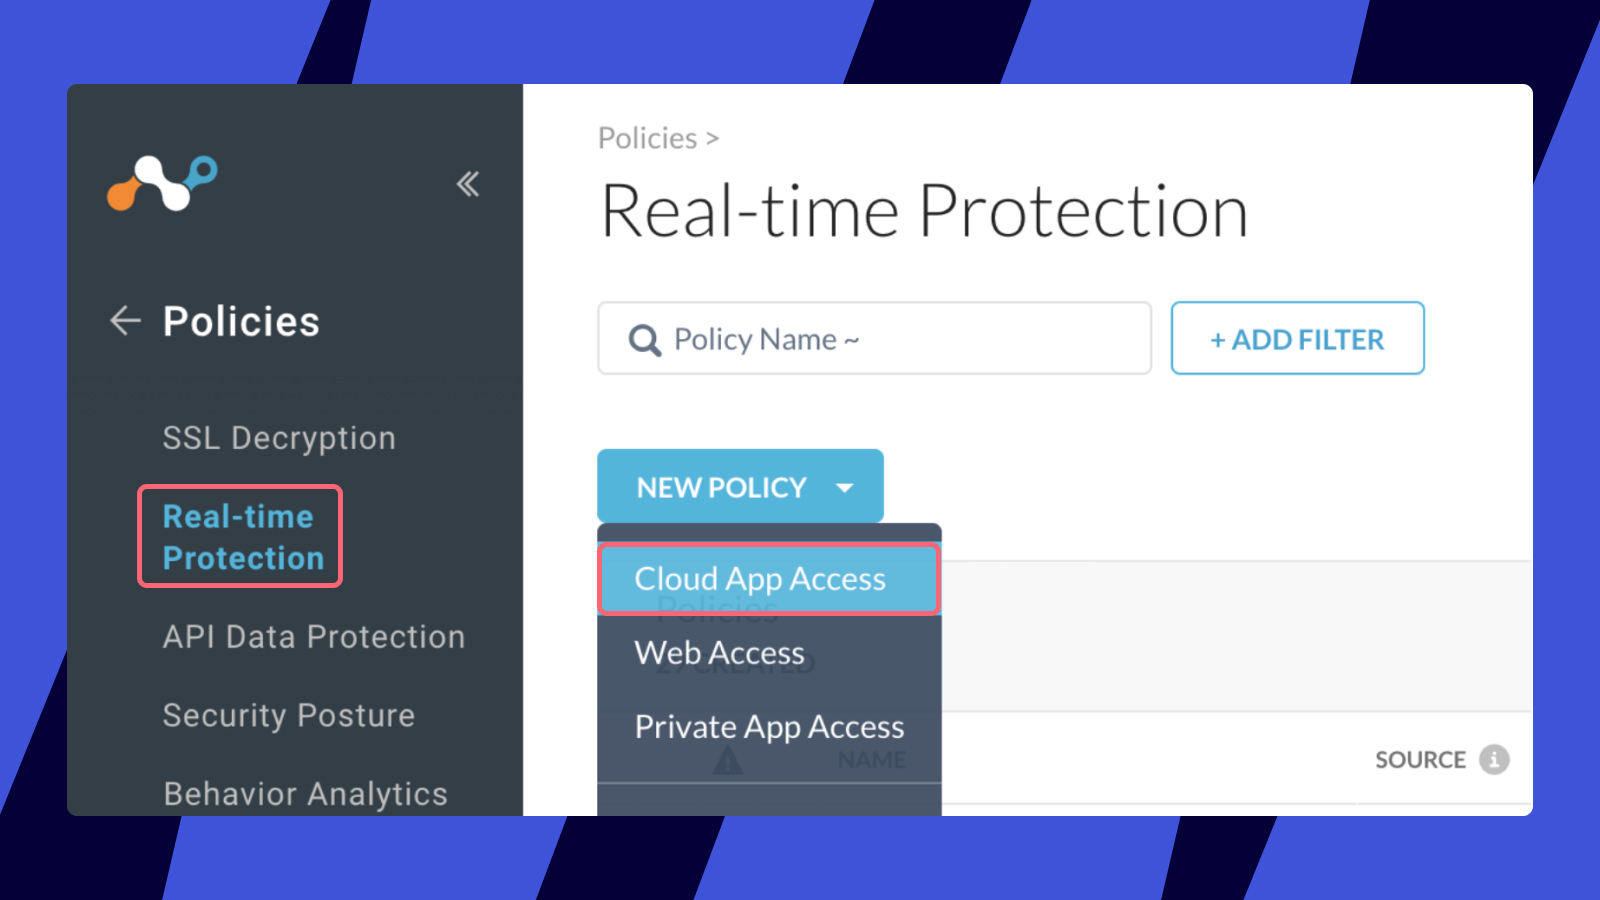Click the info icon next to SOURCE
The image size is (1600, 900).
1494,760
